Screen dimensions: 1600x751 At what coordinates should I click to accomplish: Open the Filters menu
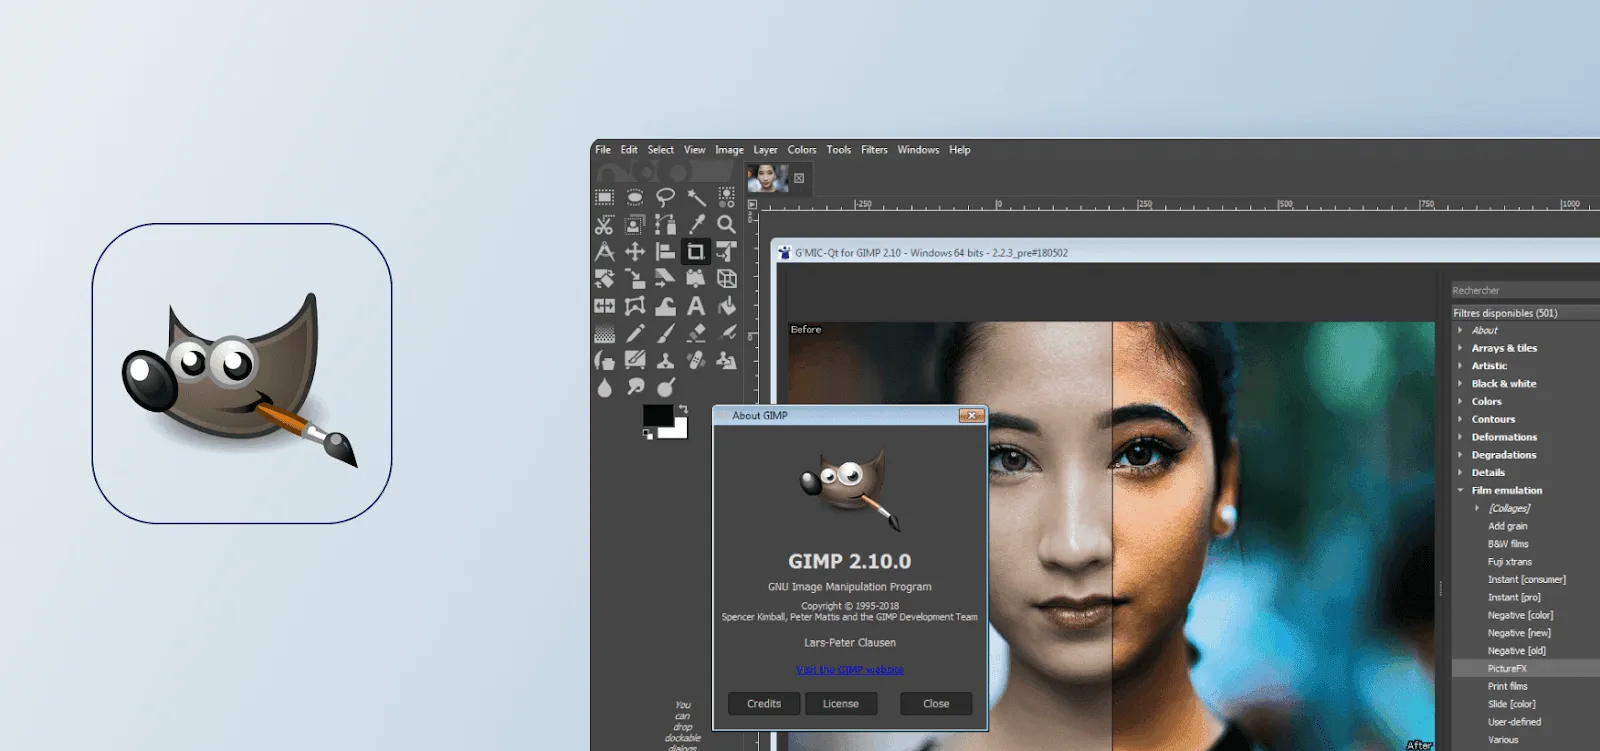874,150
